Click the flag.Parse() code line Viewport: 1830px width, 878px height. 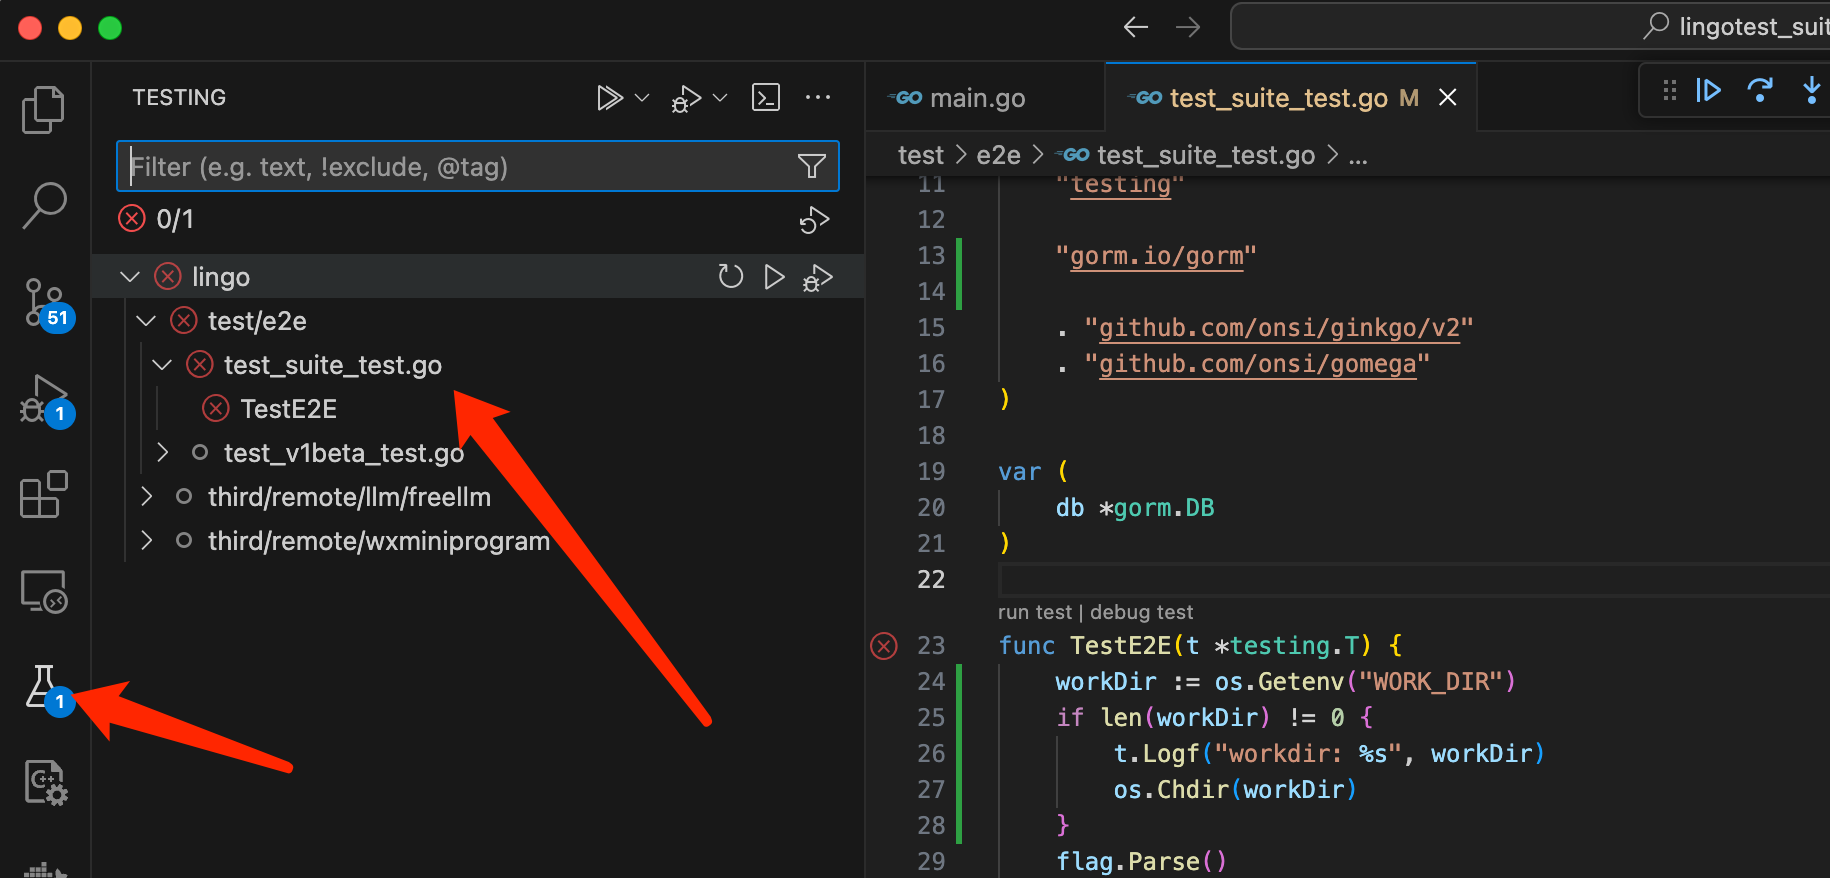coord(1141,861)
